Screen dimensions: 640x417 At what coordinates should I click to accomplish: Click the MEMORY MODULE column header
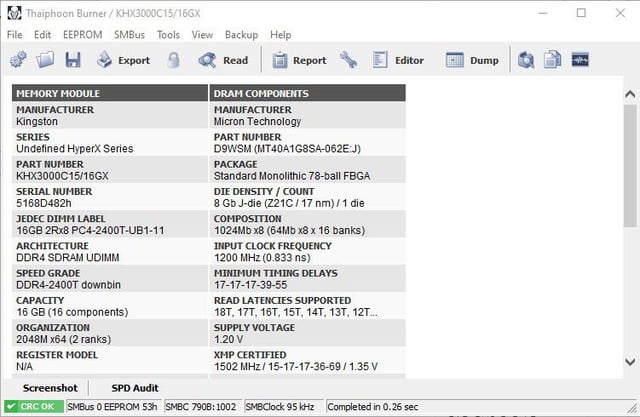tap(110, 93)
